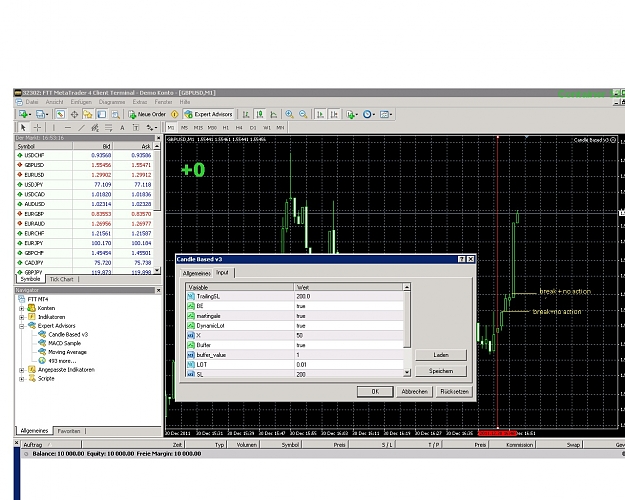The width and height of the screenshot is (625, 500).
Task: Switch chart to M5 timeframe
Action: tap(185, 128)
